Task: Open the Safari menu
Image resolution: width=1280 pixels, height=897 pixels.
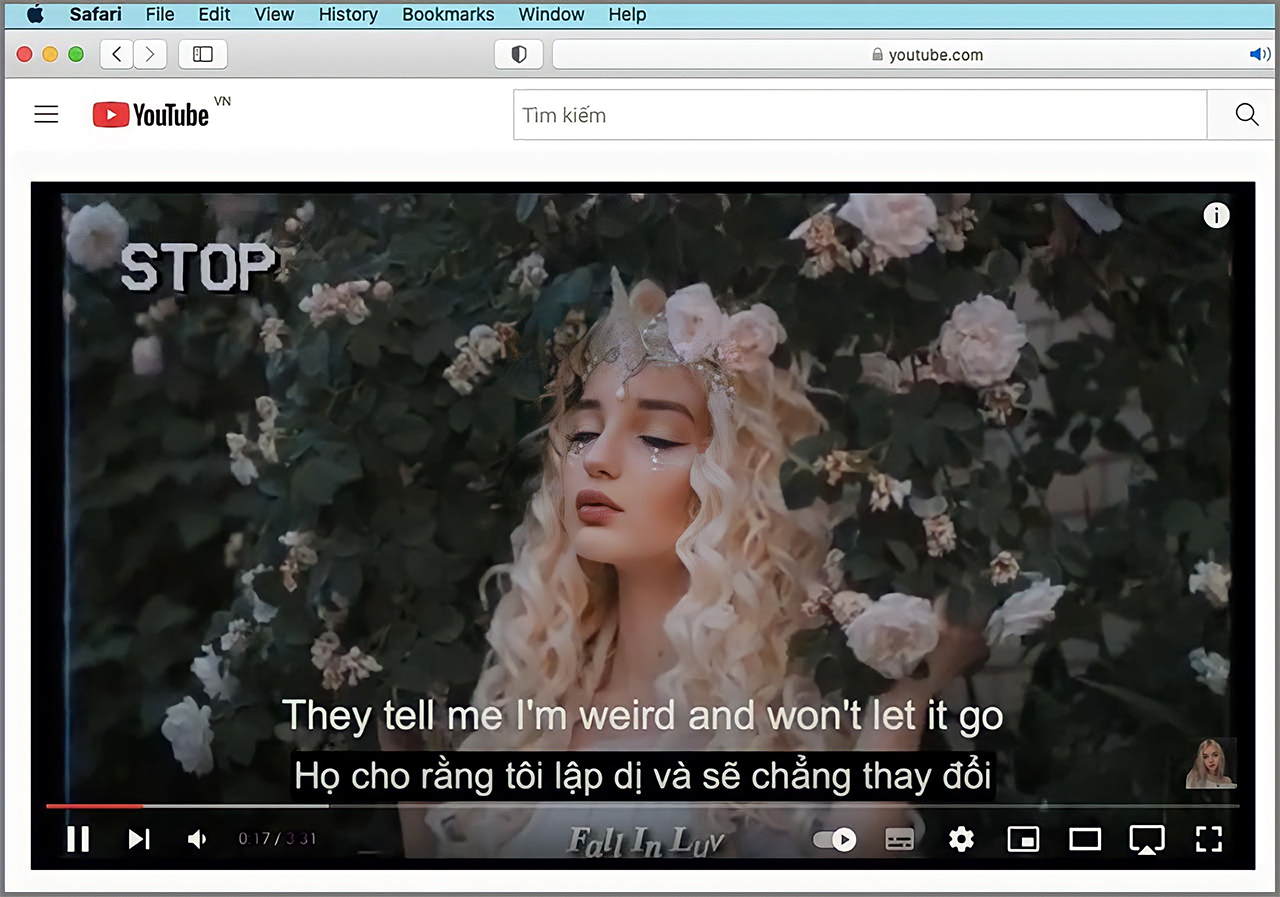Action: (x=96, y=14)
